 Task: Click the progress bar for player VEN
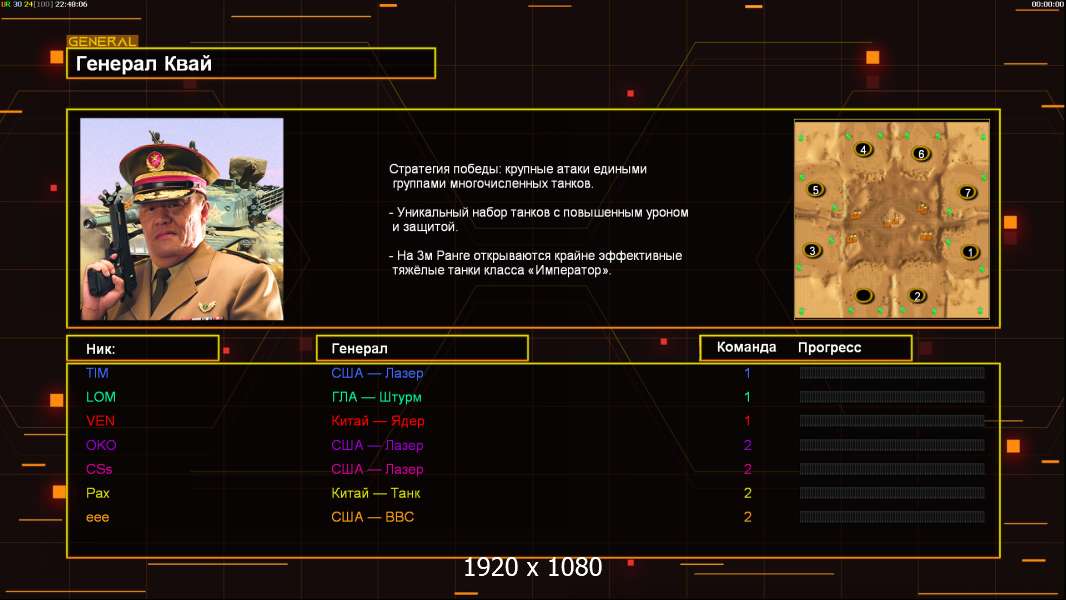tap(892, 421)
